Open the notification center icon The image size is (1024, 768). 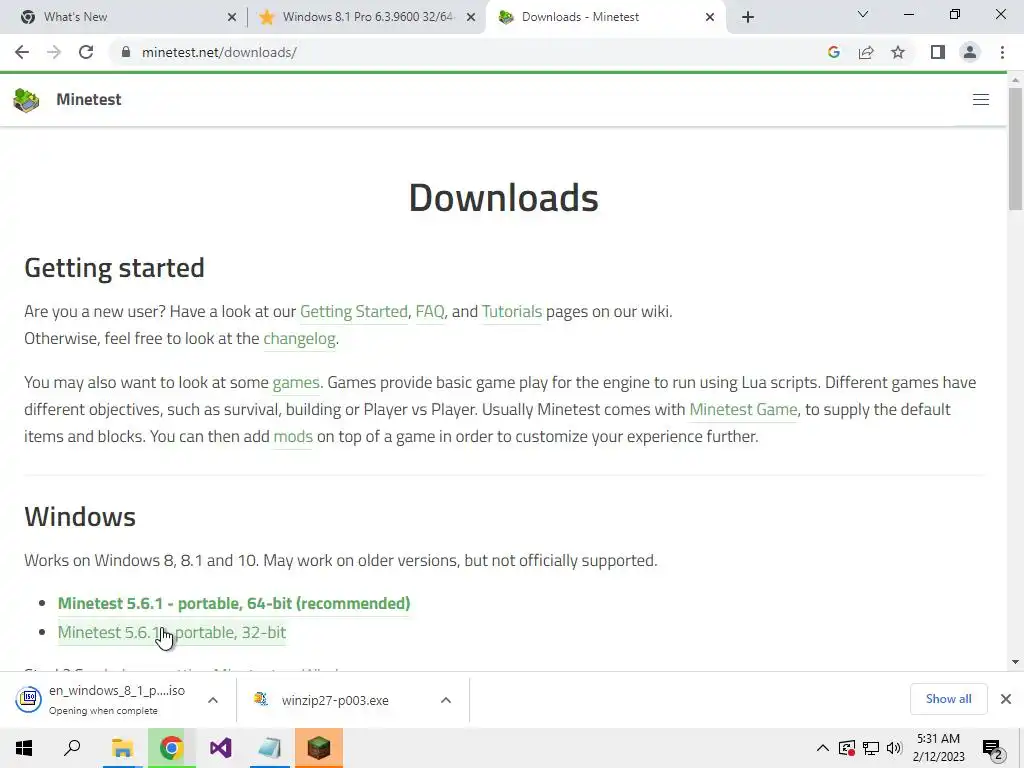pos(993,749)
